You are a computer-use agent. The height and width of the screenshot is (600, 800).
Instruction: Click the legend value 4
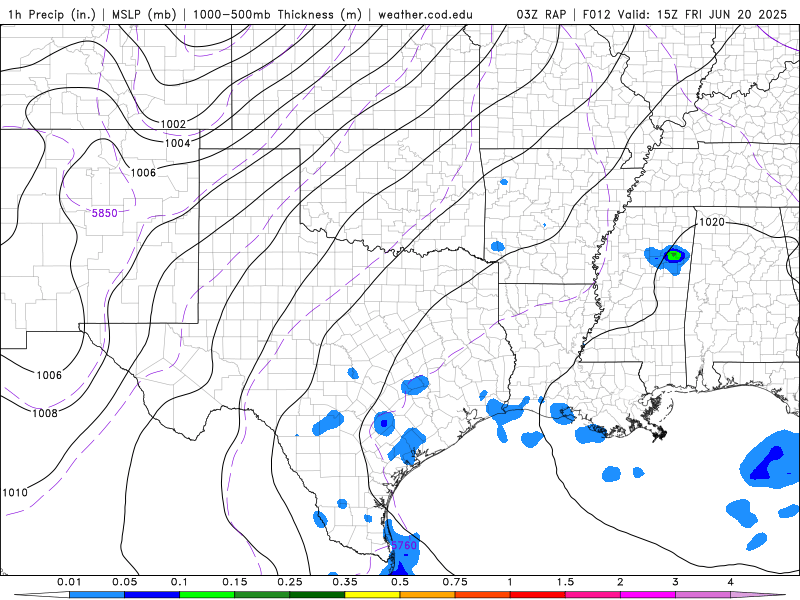(x=731, y=582)
